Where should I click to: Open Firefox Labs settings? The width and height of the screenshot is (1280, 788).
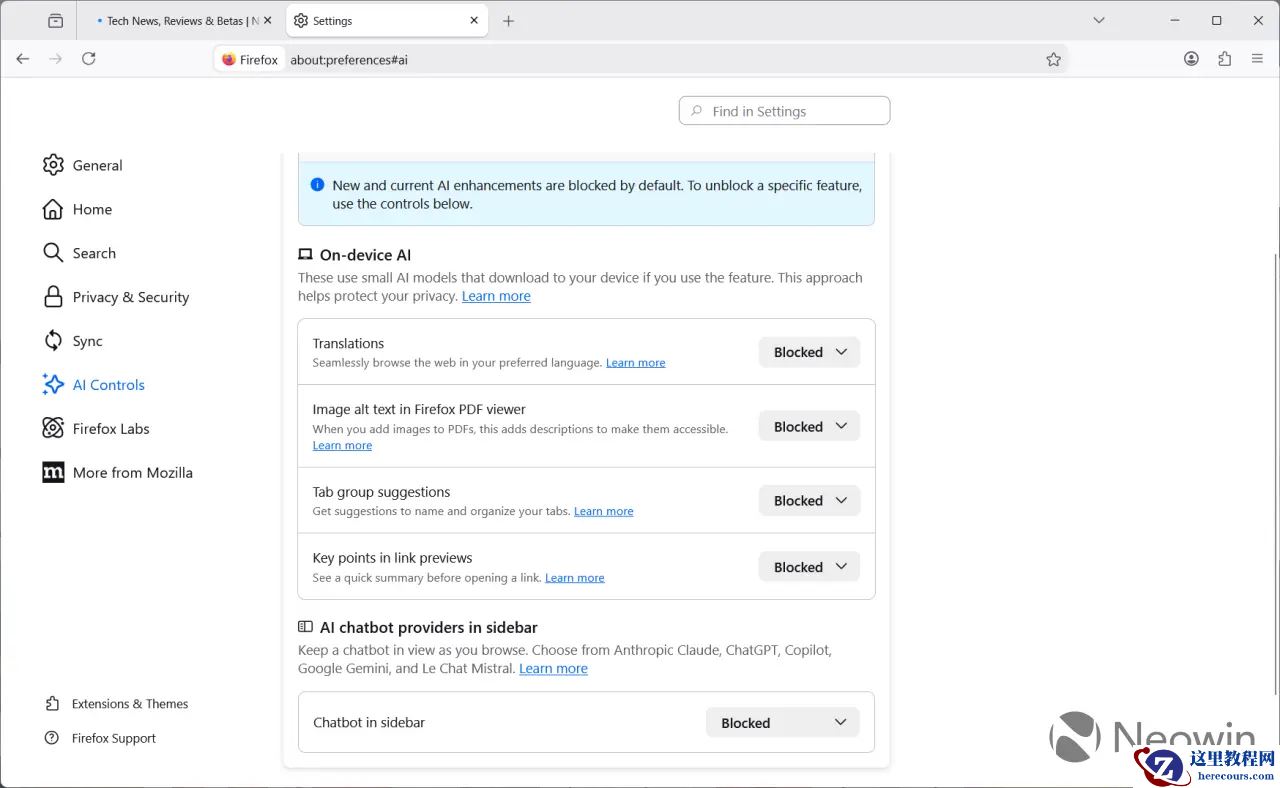(x=110, y=428)
